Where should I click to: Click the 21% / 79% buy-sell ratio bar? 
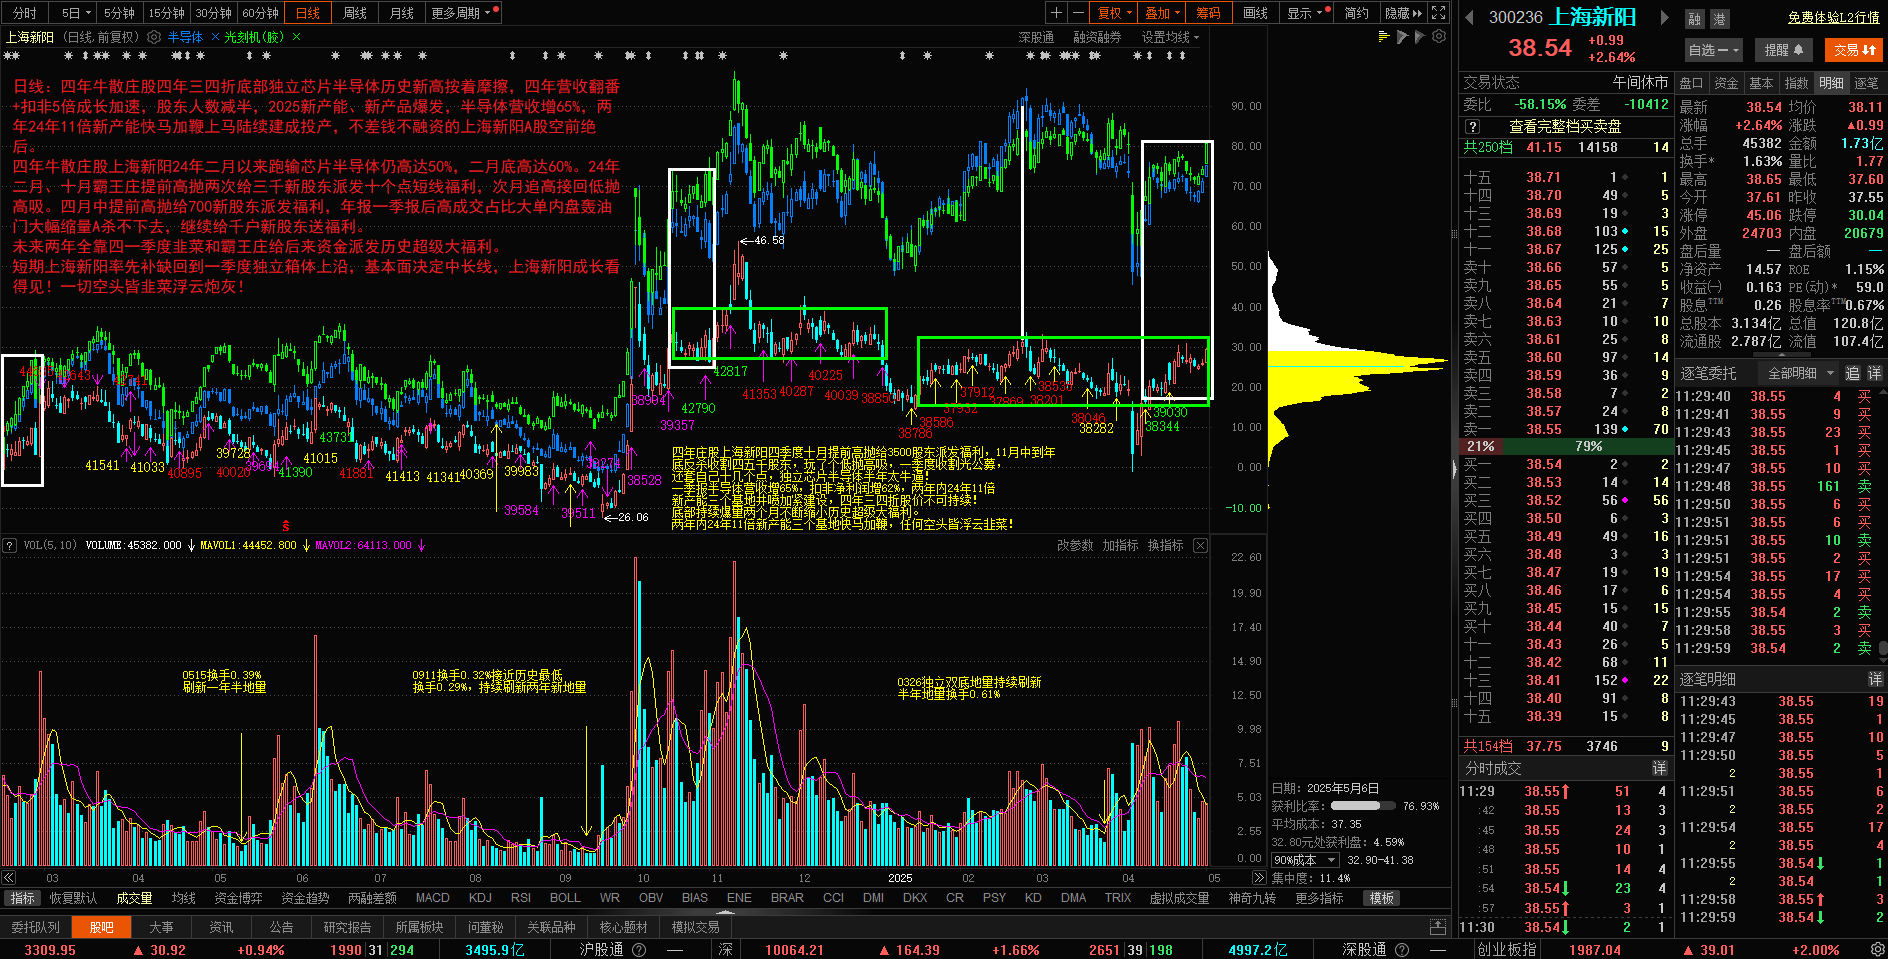click(x=1565, y=446)
